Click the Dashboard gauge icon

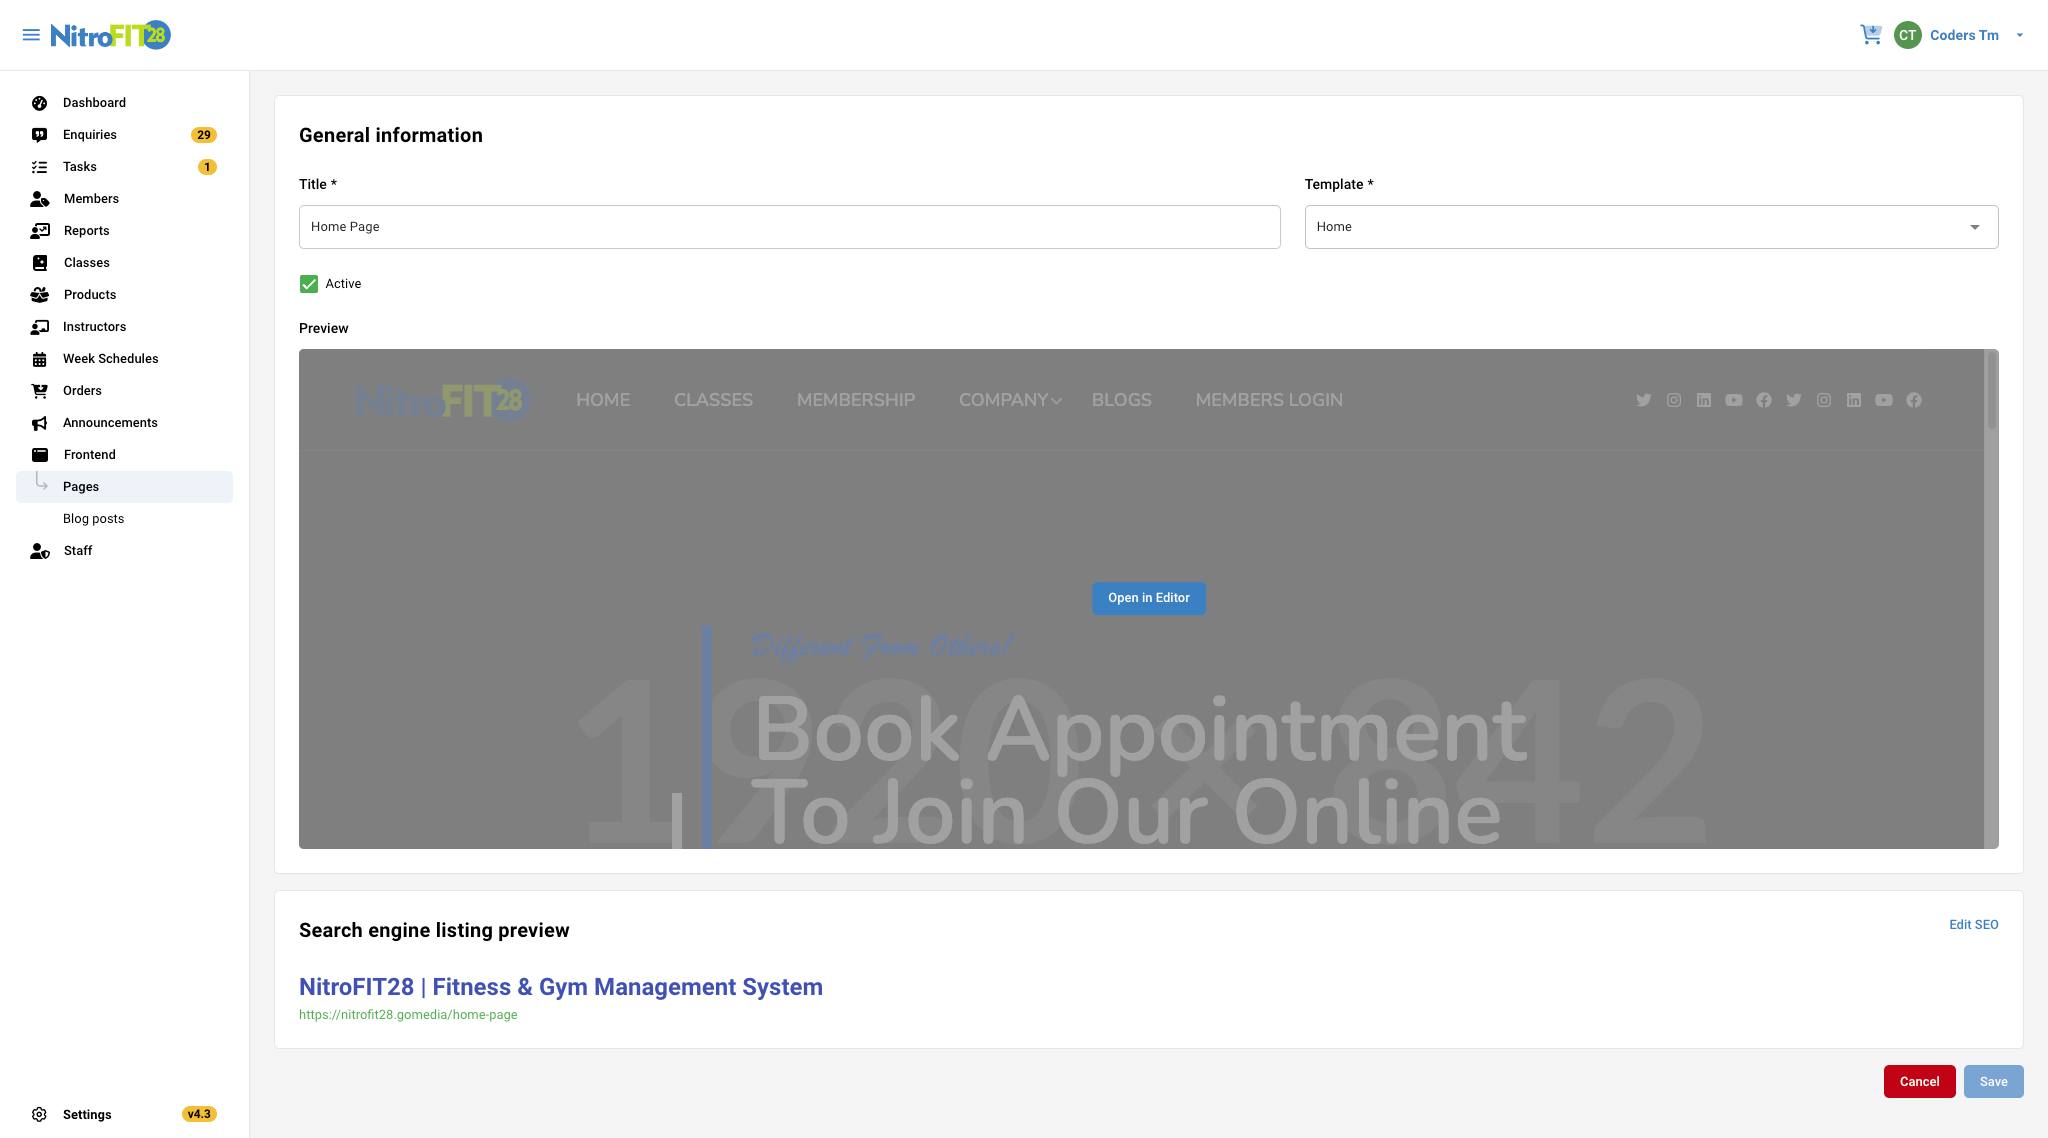pos(40,103)
